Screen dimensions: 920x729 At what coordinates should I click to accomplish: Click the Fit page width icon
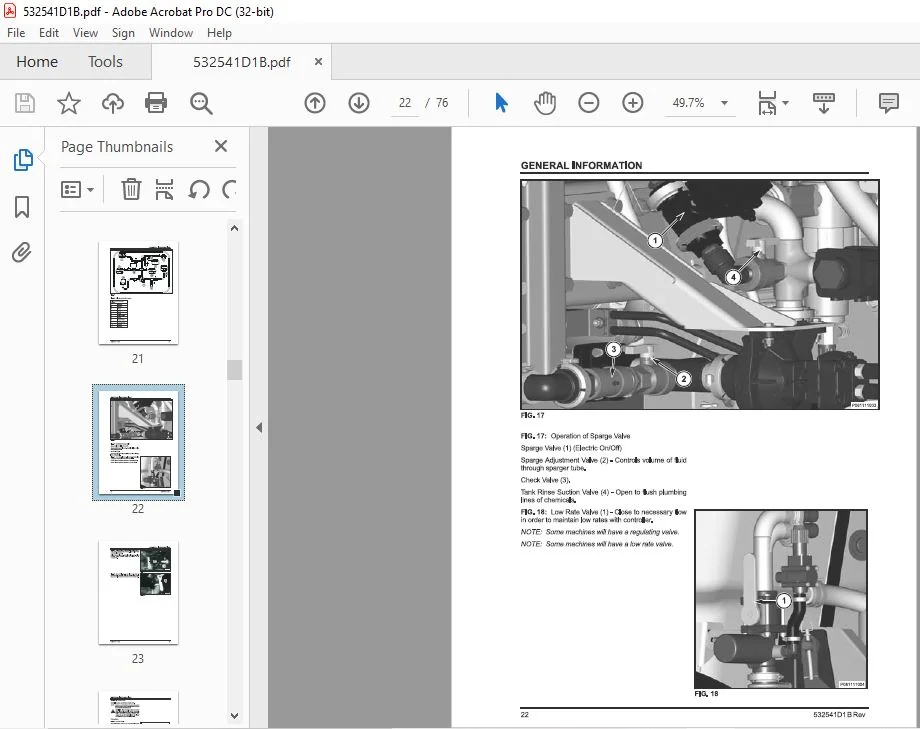[x=767, y=103]
